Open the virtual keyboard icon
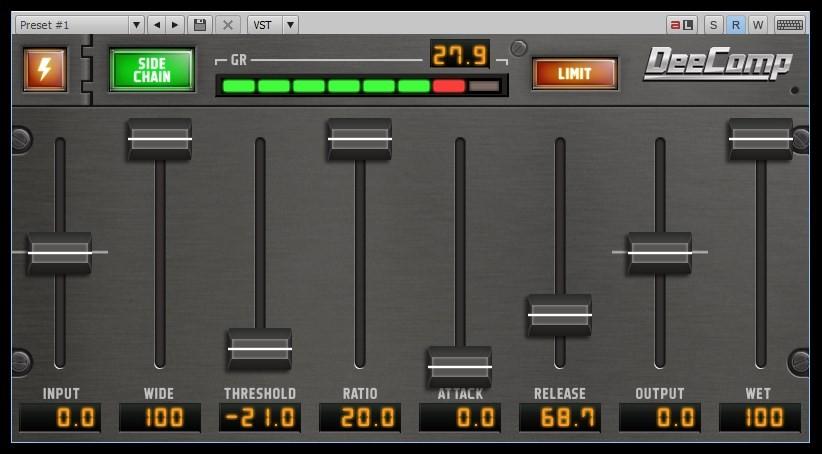Screen dimensions: 822x454 click(x=789, y=25)
